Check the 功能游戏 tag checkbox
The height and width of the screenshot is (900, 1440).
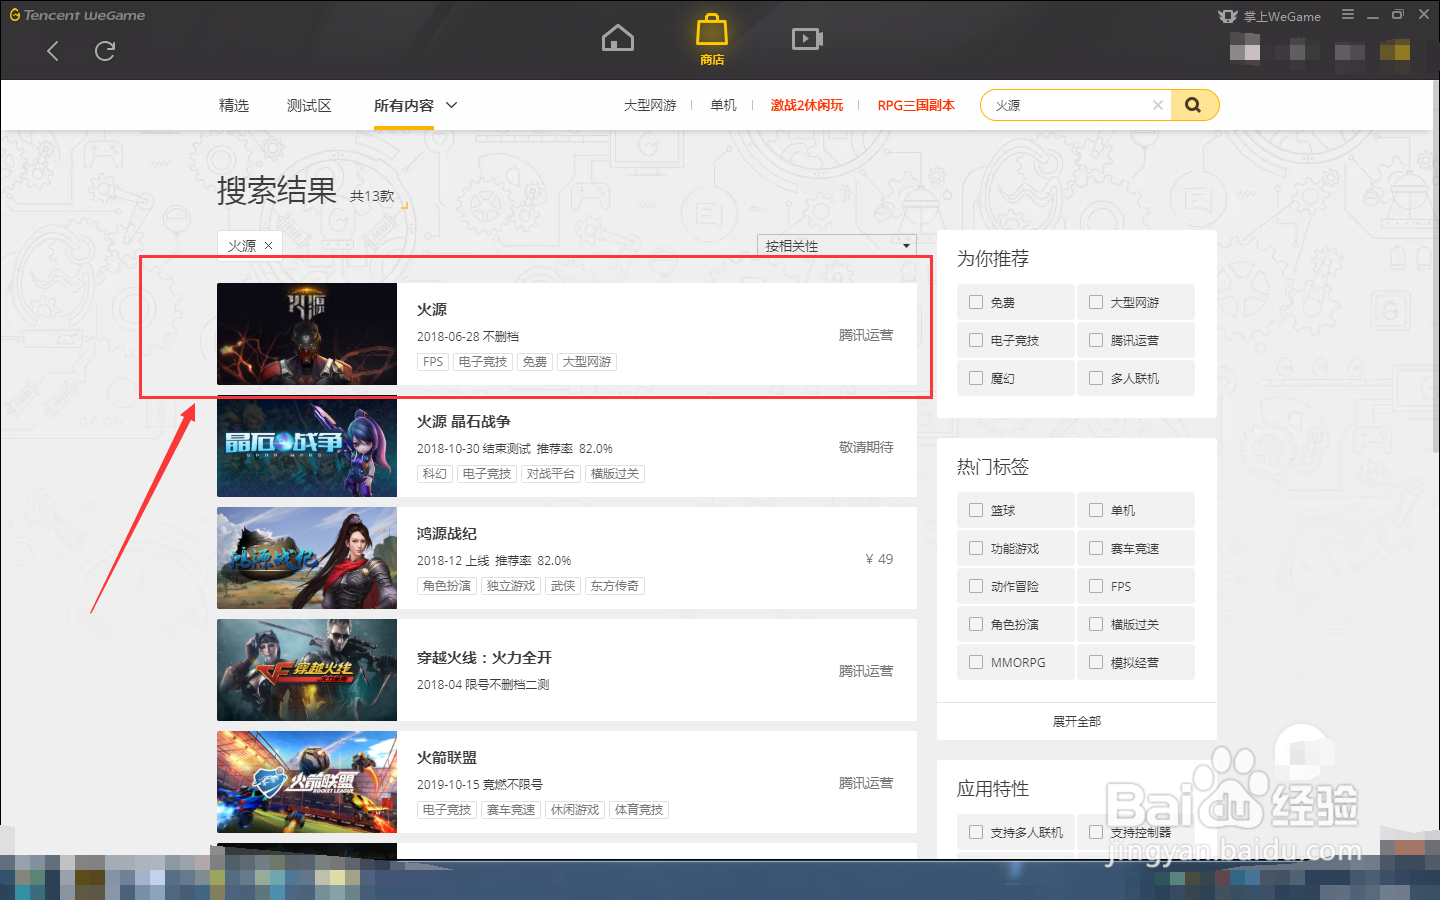976,548
